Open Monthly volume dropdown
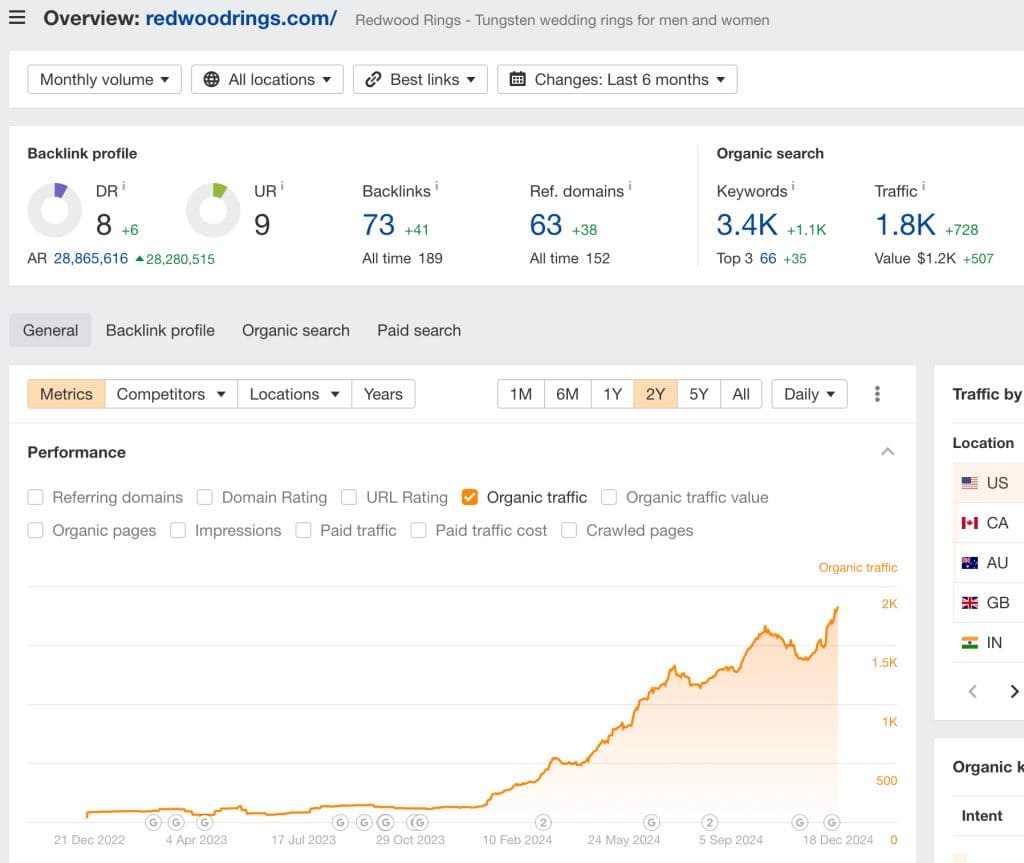This screenshot has width=1024, height=863. (104, 79)
